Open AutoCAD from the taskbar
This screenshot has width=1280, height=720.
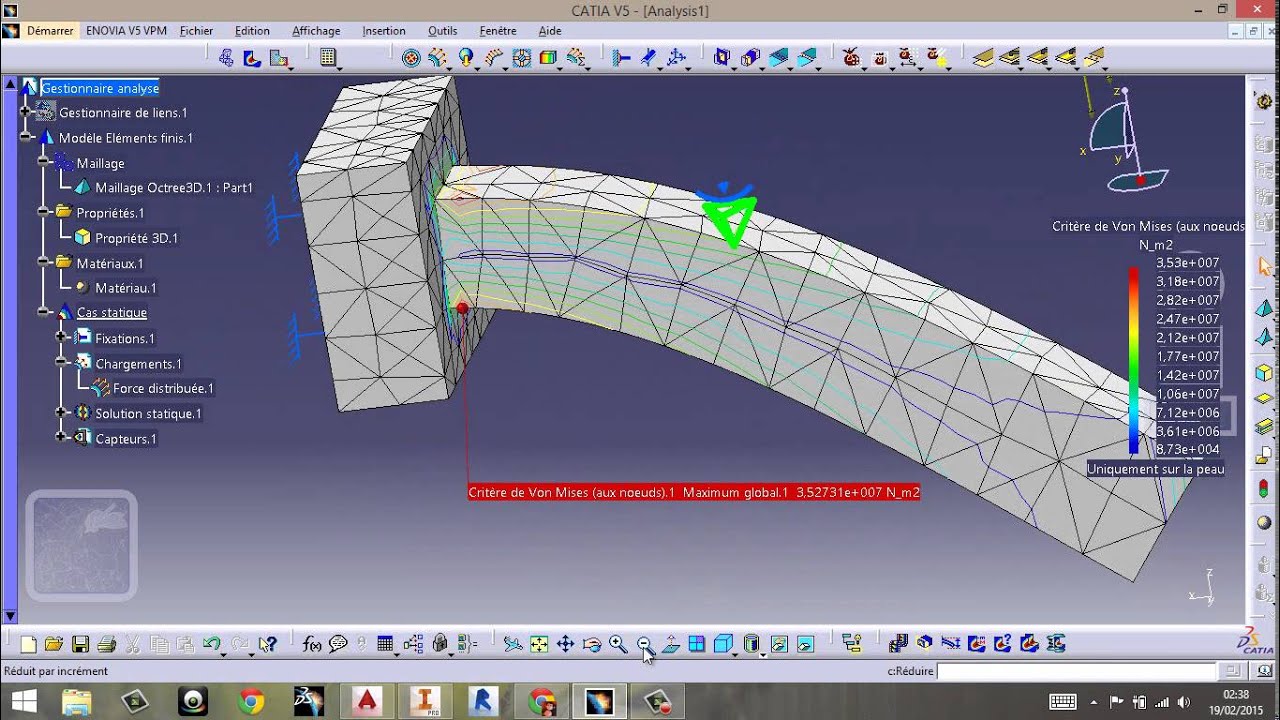pos(367,701)
